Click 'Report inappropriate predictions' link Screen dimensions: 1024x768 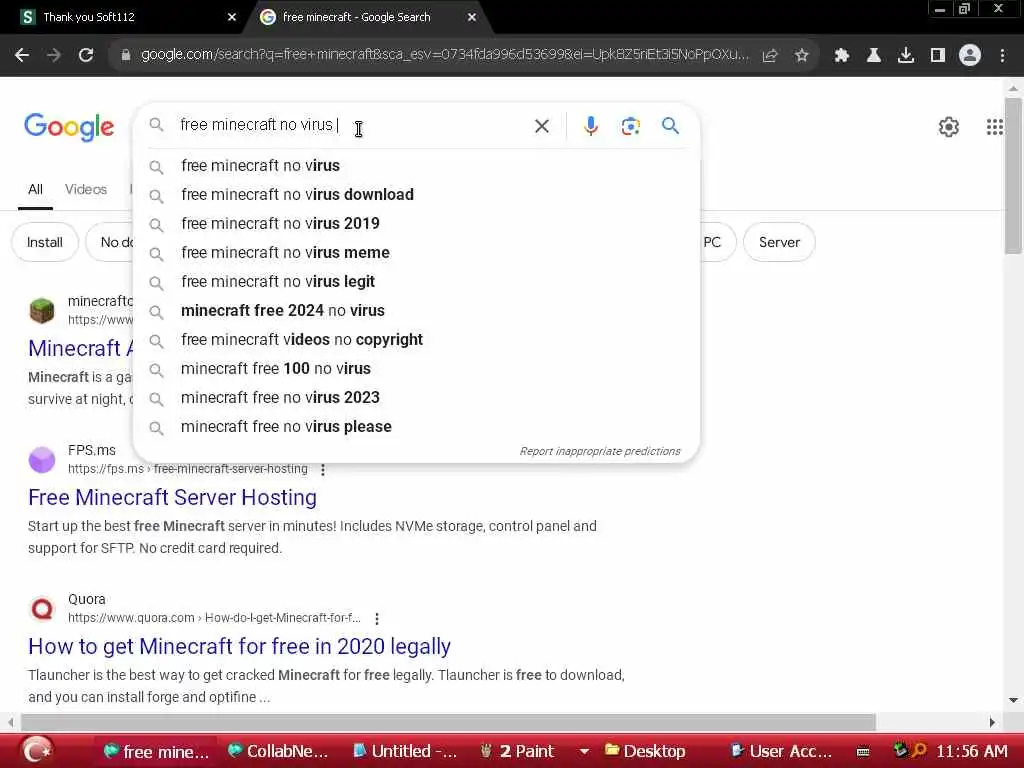600,451
